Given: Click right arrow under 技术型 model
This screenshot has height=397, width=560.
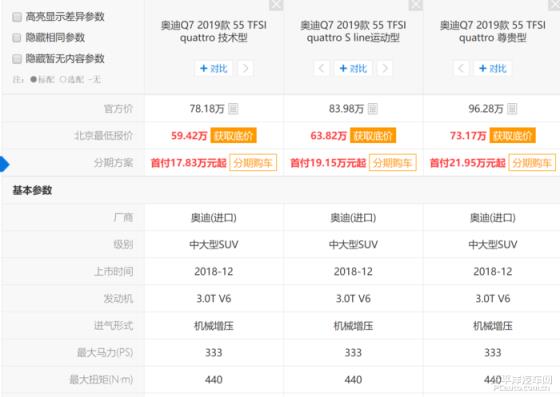Looking at the screenshot, I should pyautogui.click(x=245, y=68).
